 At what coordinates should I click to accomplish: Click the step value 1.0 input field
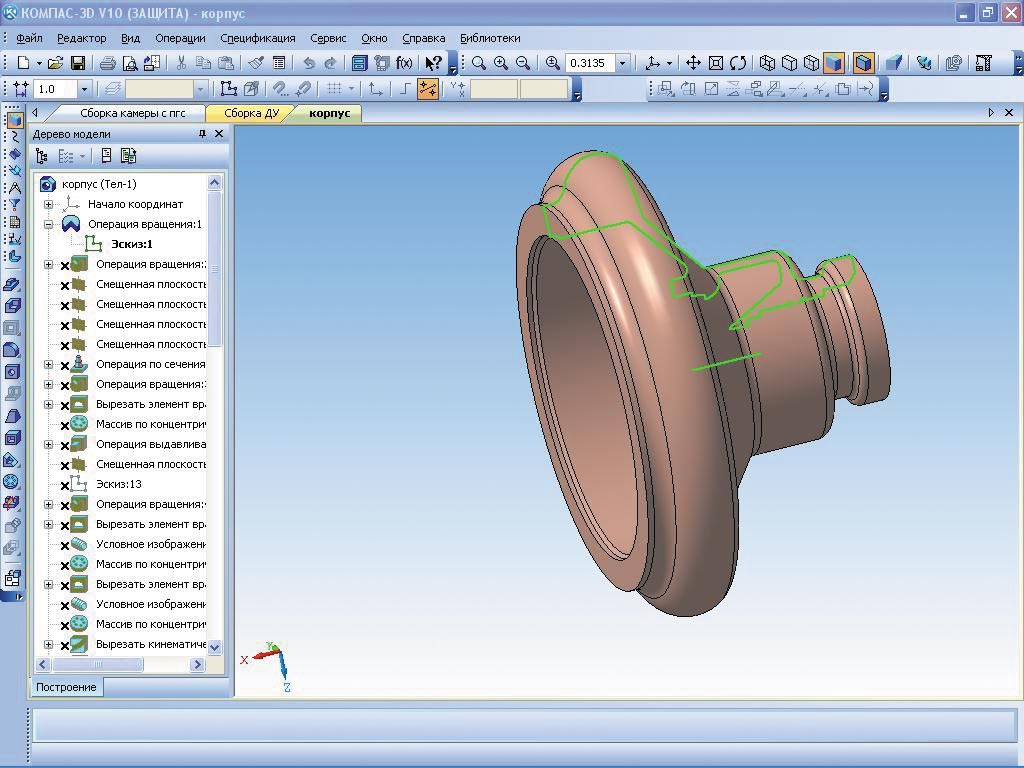(54, 89)
